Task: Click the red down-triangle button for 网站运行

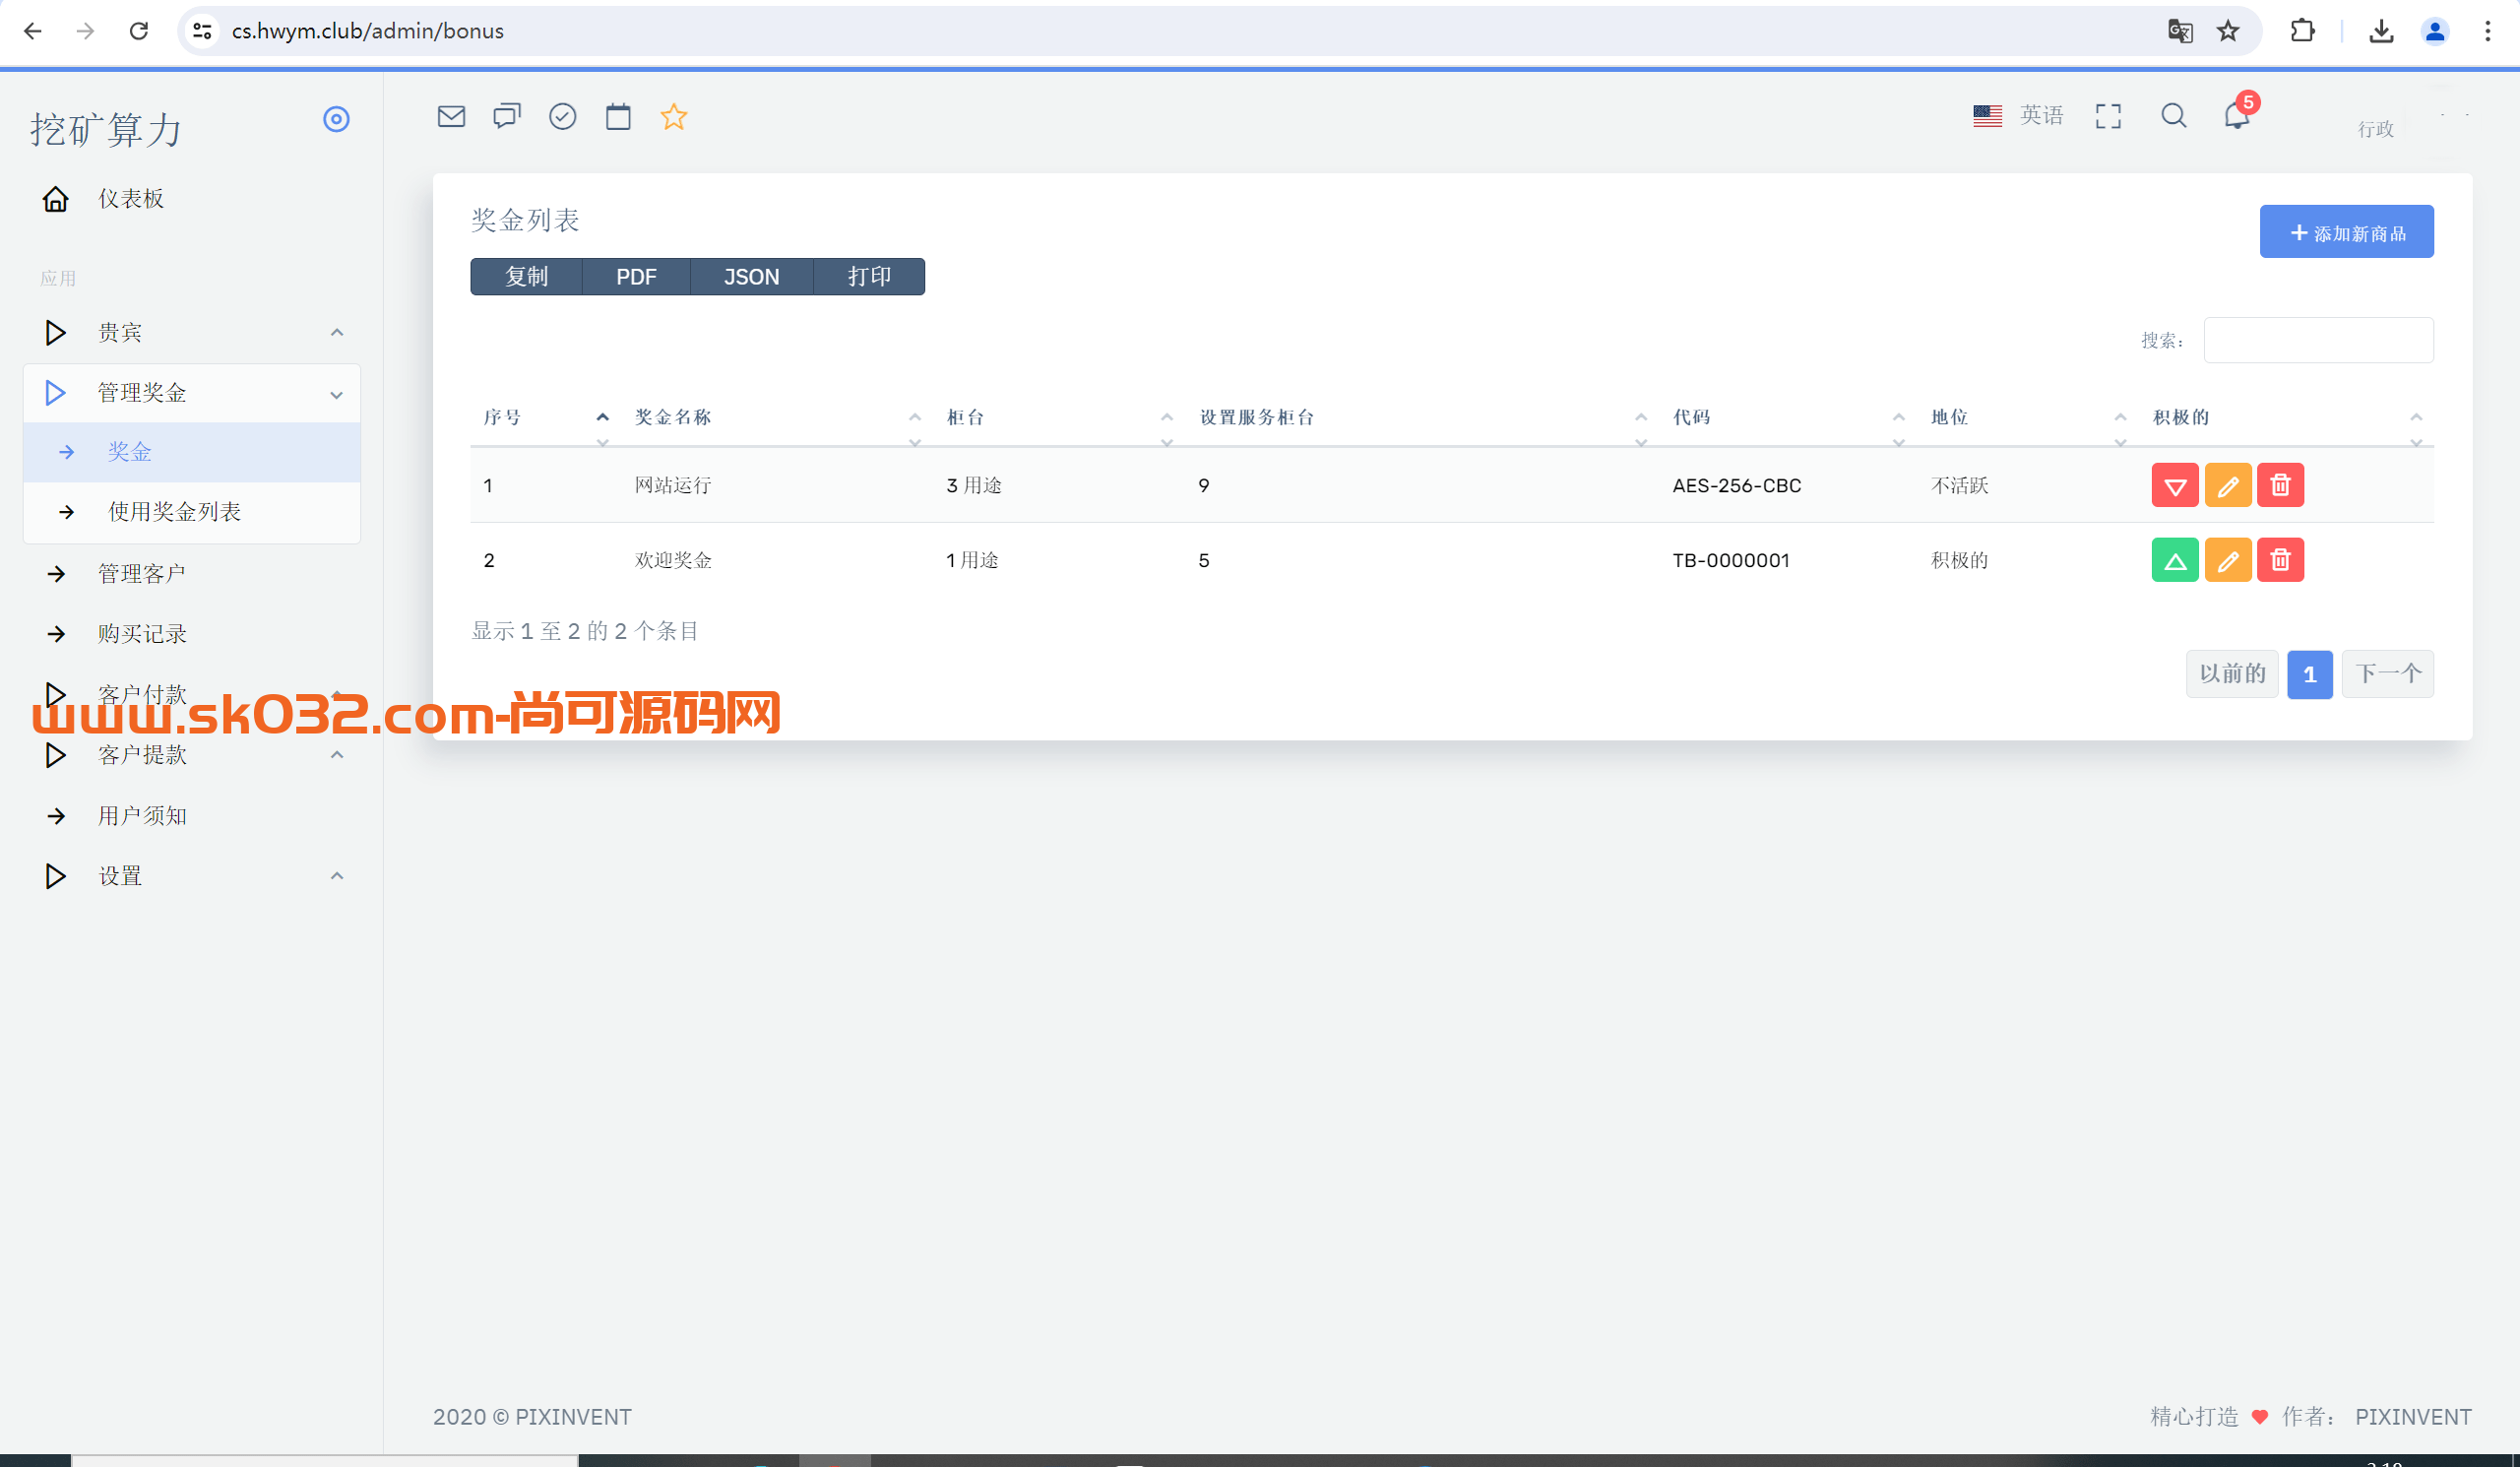Action: [2174, 485]
